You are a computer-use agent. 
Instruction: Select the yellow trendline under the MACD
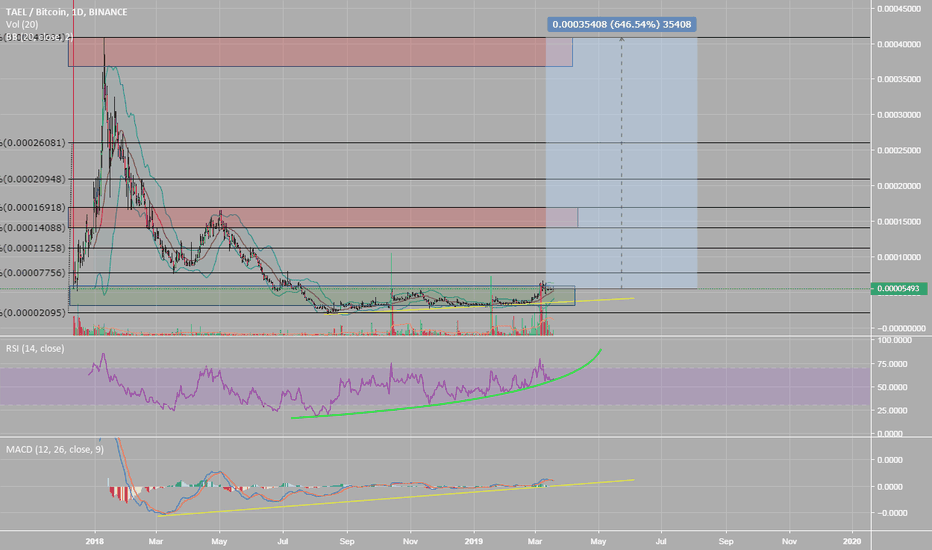pyautogui.click(x=395, y=498)
